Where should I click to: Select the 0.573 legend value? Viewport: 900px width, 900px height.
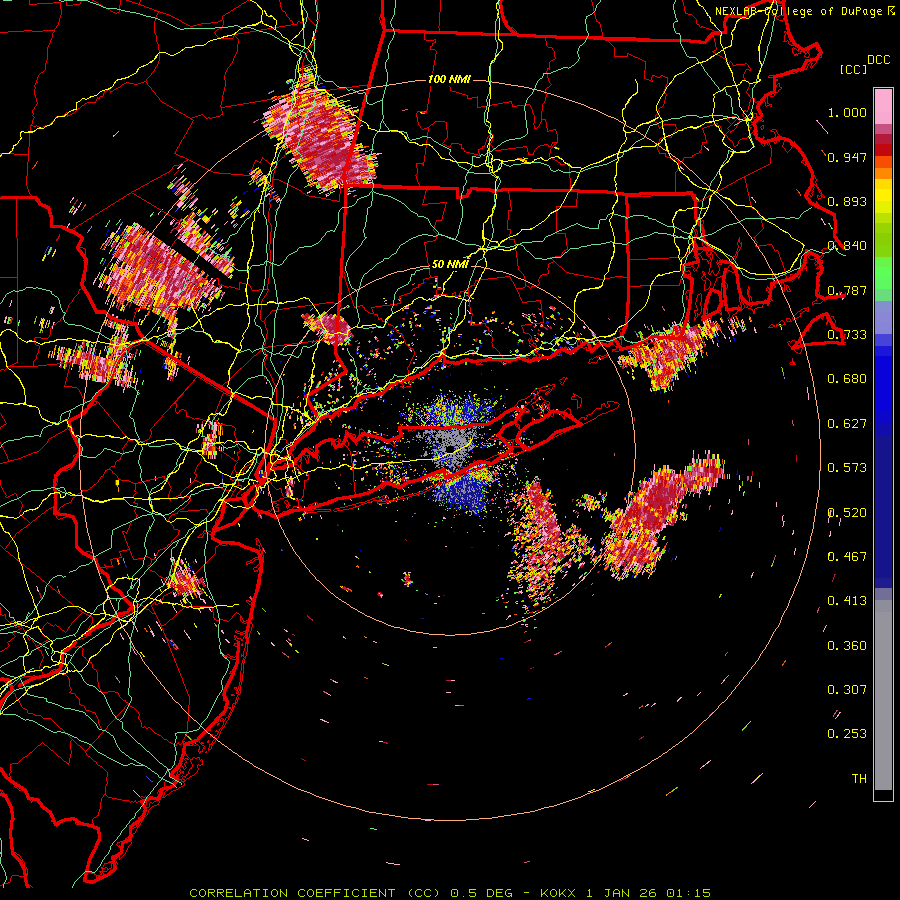click(847, 468)
